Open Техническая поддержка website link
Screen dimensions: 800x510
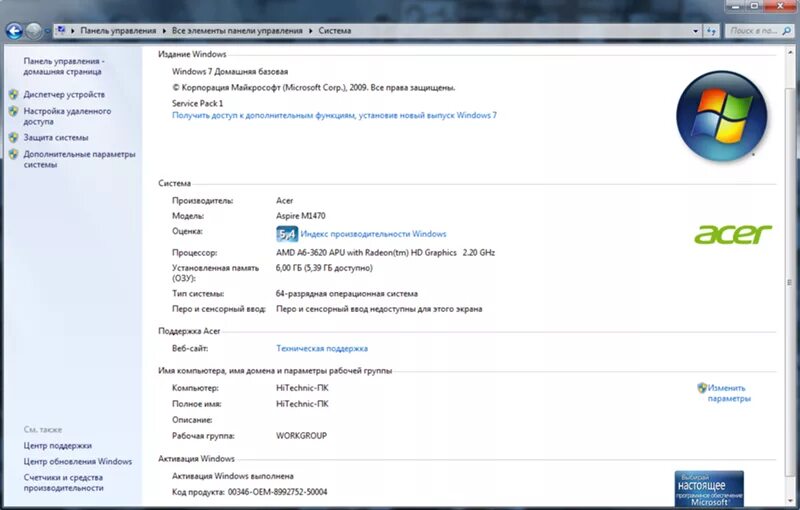coord(322,349)
